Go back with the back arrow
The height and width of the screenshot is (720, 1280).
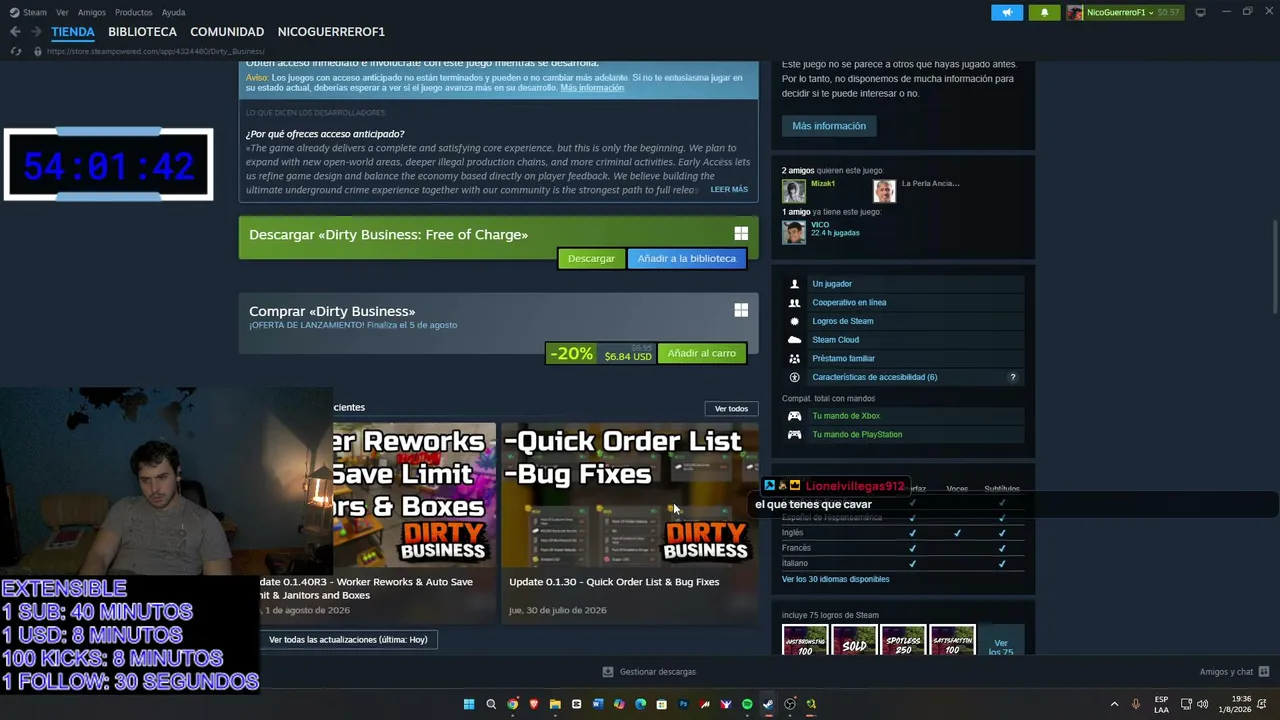tap(15, 32)
